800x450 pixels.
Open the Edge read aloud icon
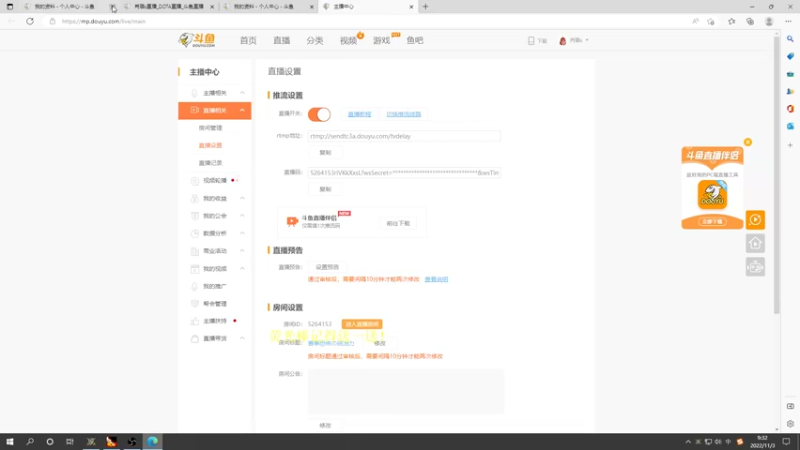click(695, 21)
